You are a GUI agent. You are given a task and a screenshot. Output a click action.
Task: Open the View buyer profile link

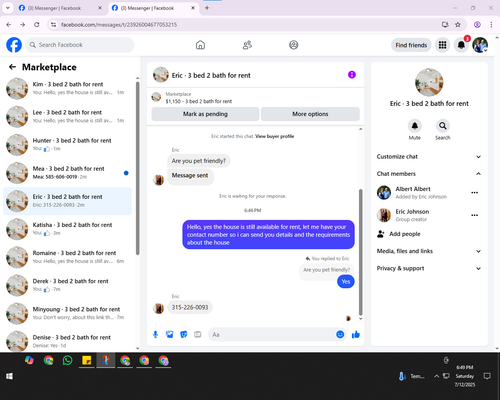point(275,136)
